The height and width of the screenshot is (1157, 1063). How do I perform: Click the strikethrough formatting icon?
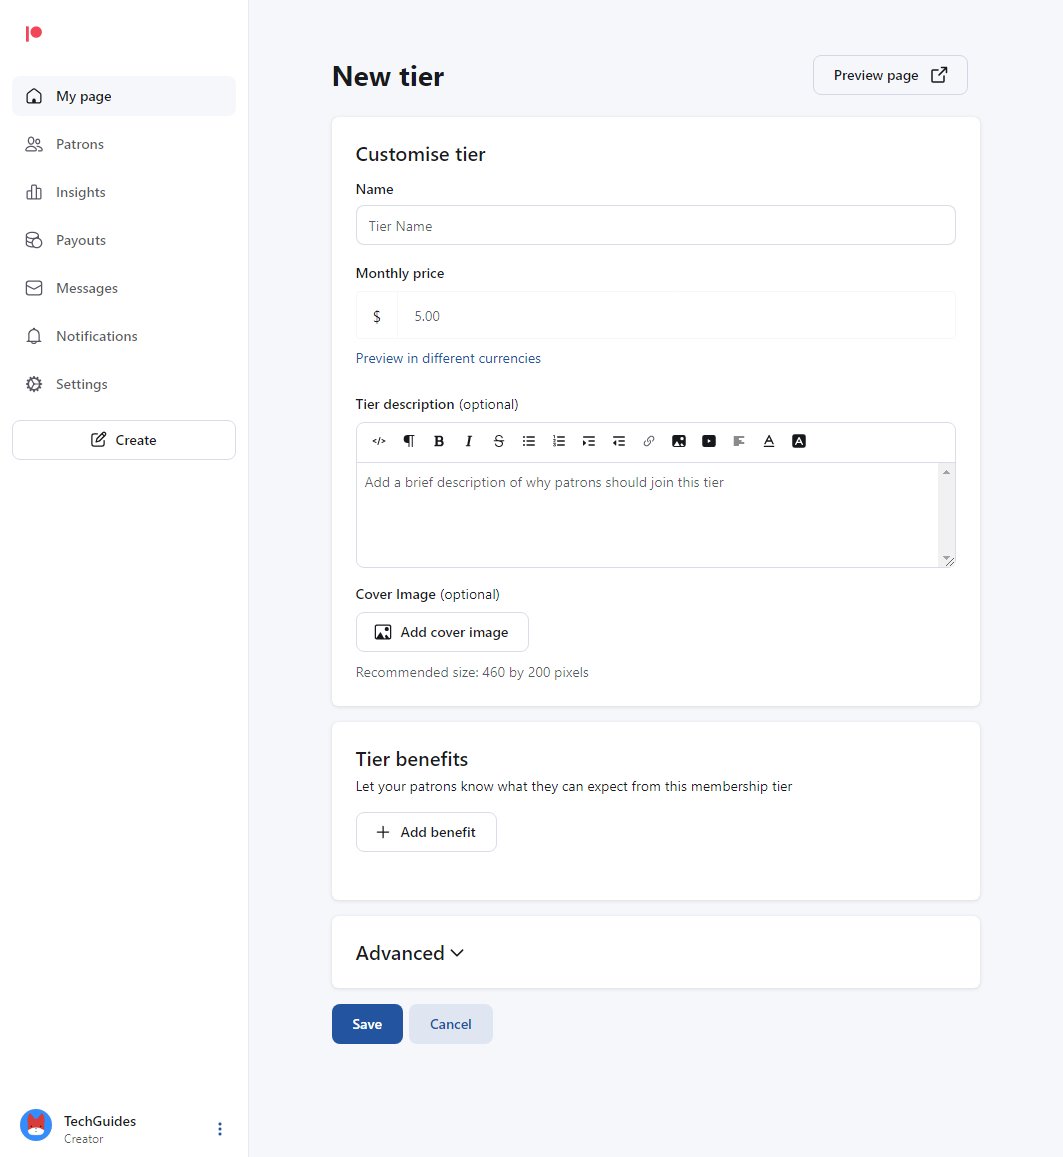pos(498,441)
